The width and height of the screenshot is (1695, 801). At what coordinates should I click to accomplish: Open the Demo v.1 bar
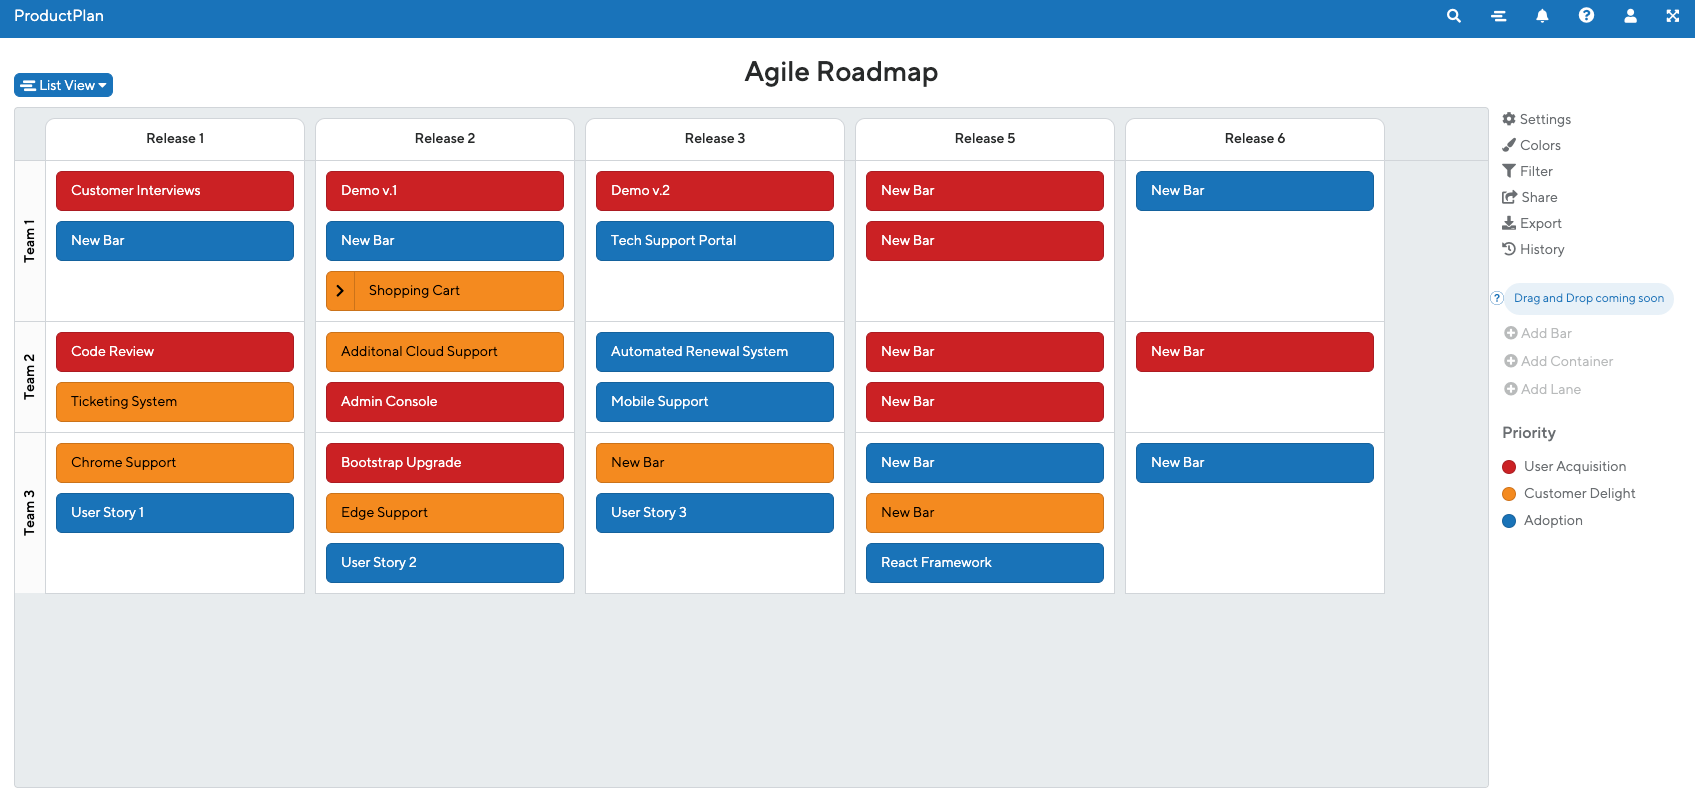point(445,191)
